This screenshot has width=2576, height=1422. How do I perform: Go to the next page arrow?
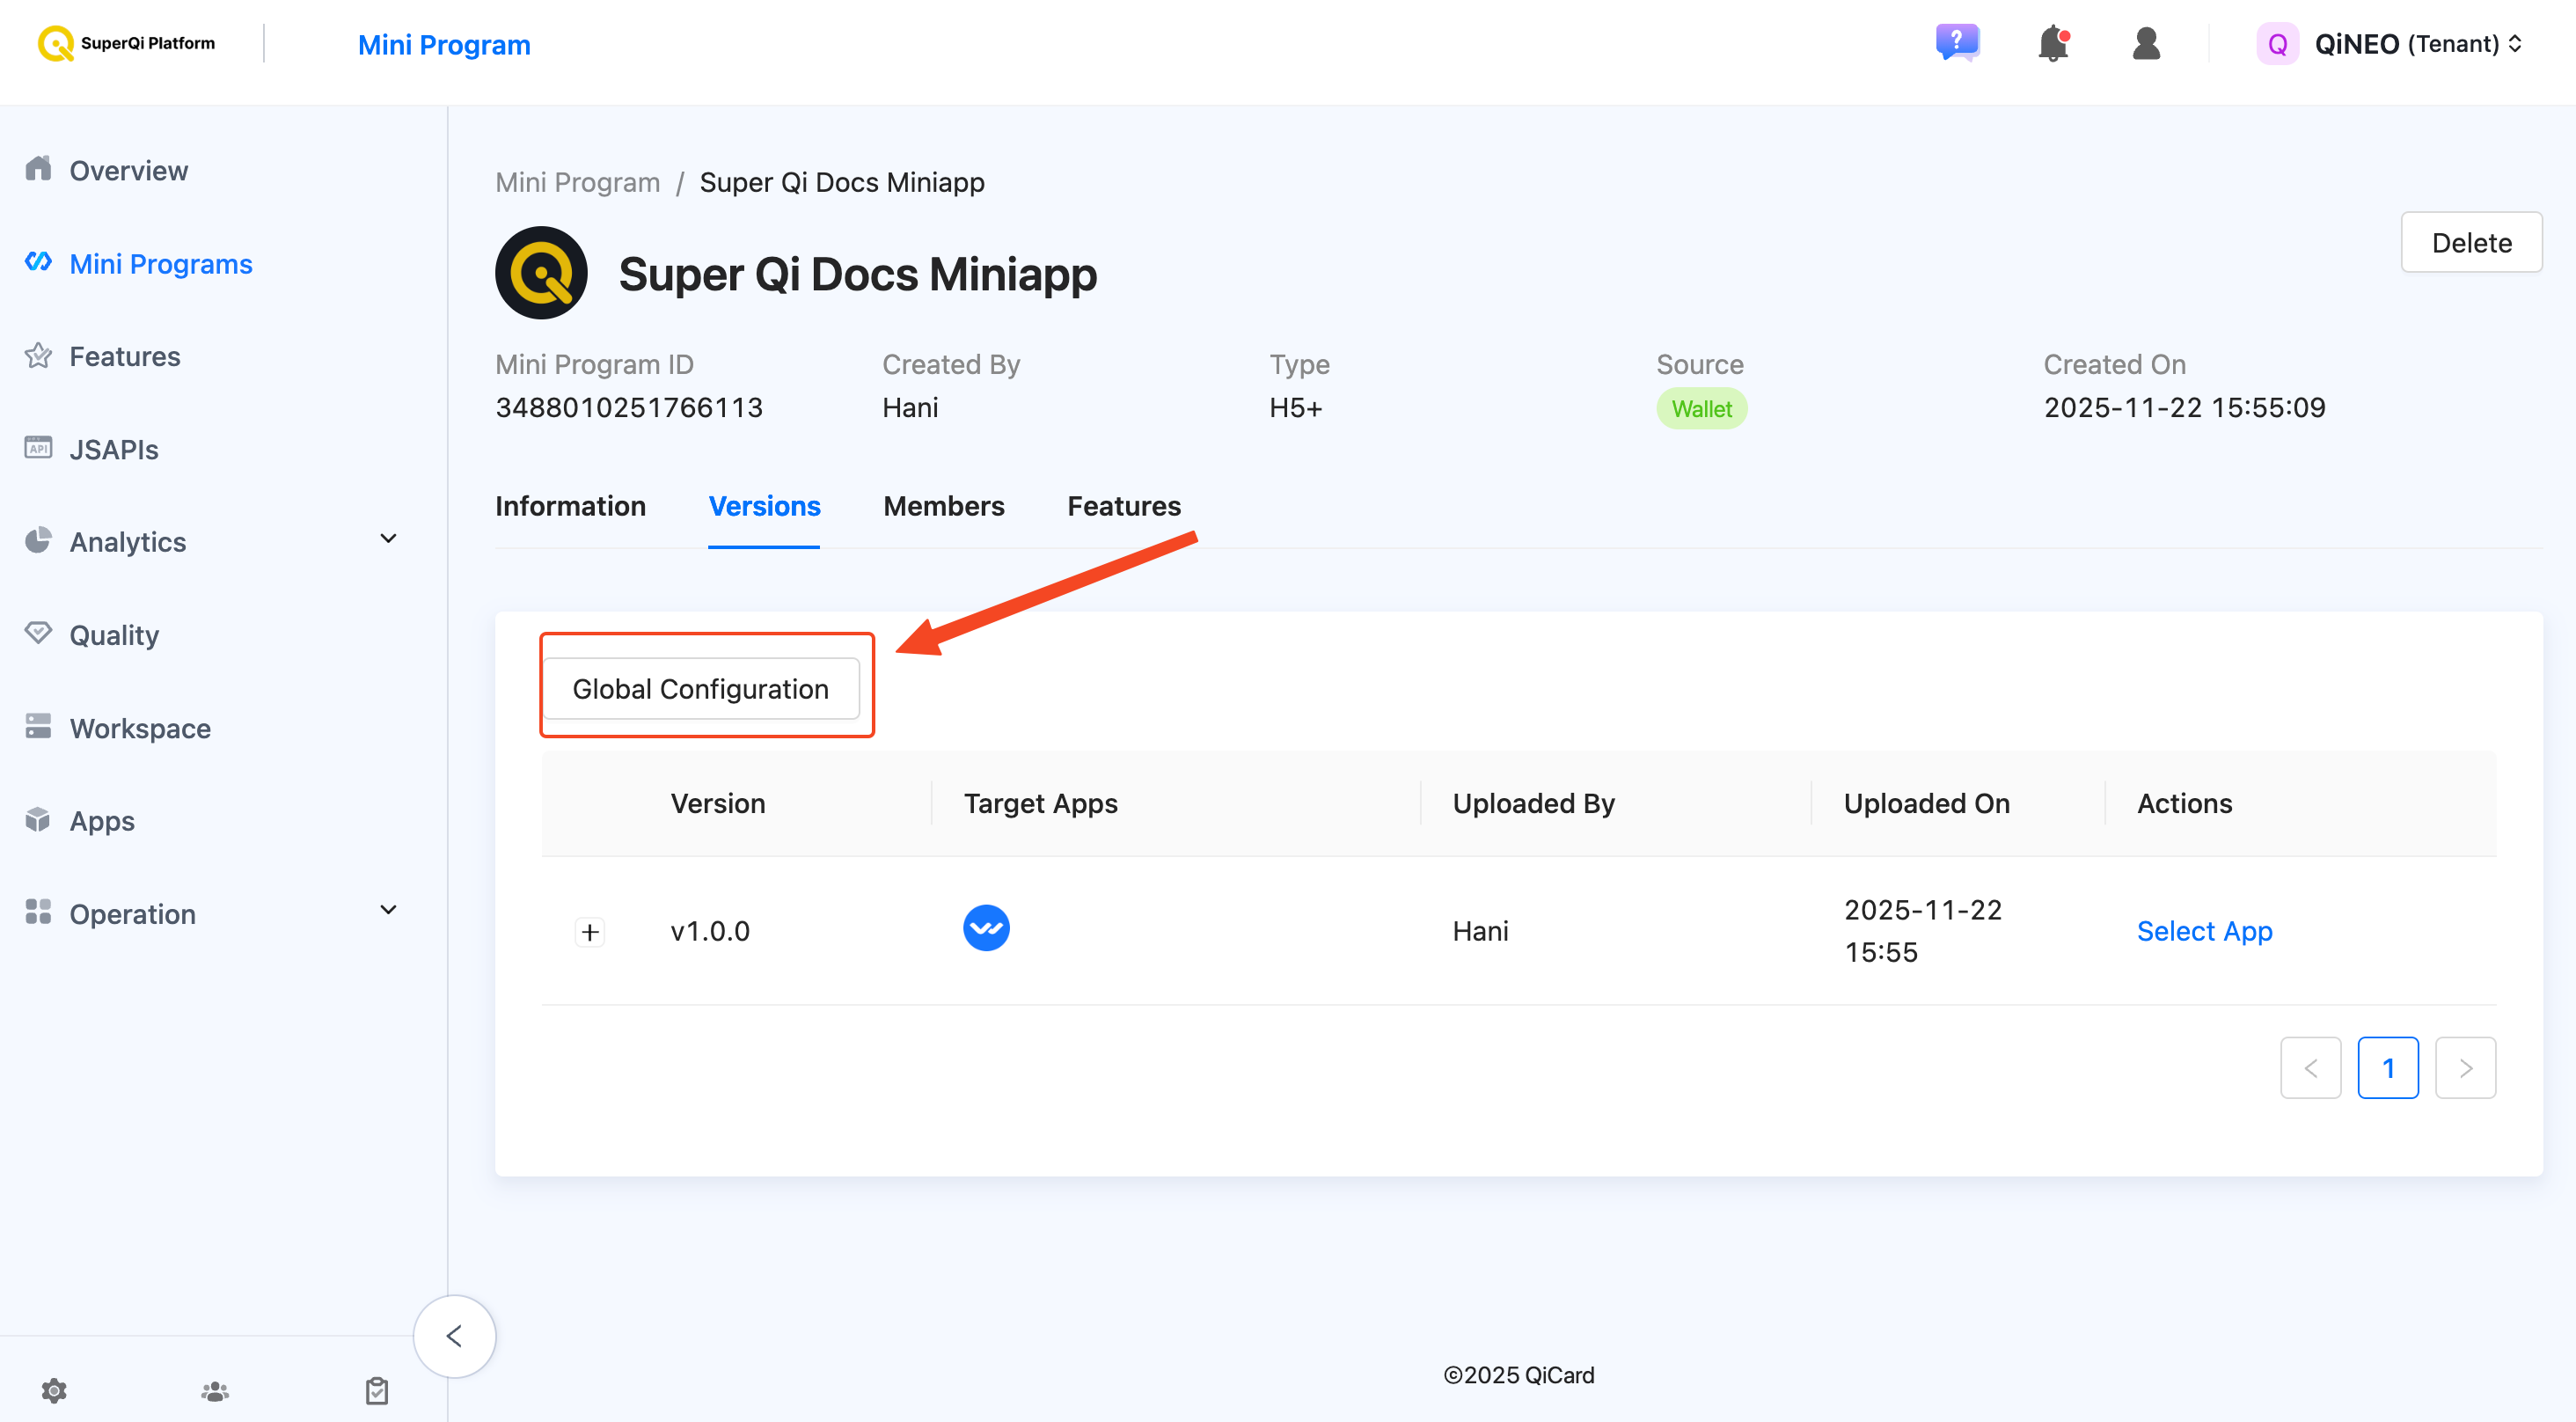[x=2465, y=1067]
